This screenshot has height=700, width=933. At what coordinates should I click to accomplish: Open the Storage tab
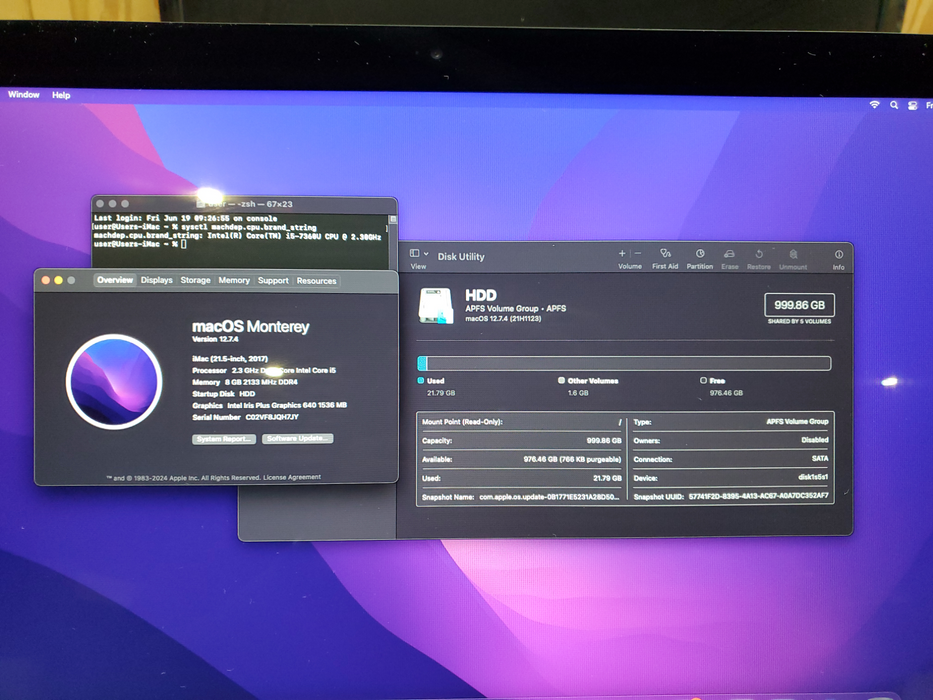click(x=195, y=280)
